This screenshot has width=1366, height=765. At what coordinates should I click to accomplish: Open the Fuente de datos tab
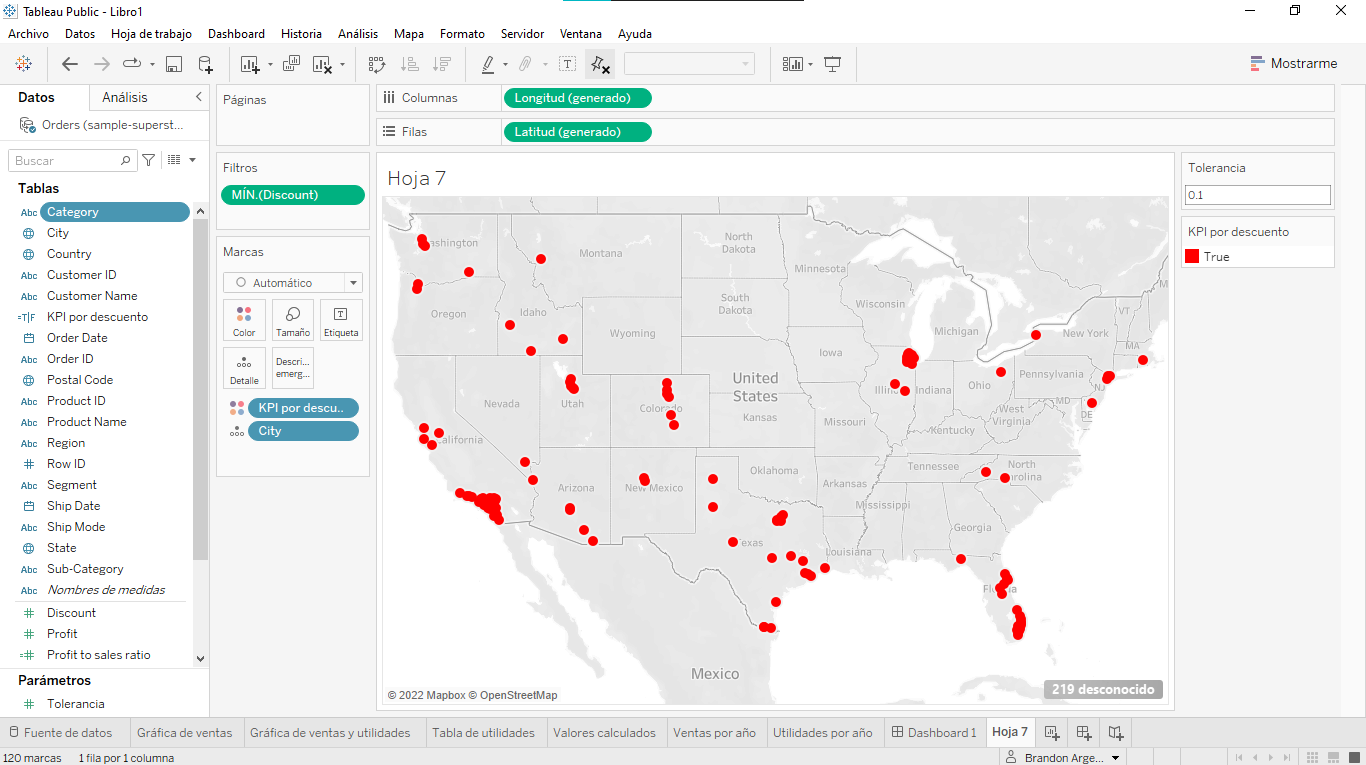[60, 733]
